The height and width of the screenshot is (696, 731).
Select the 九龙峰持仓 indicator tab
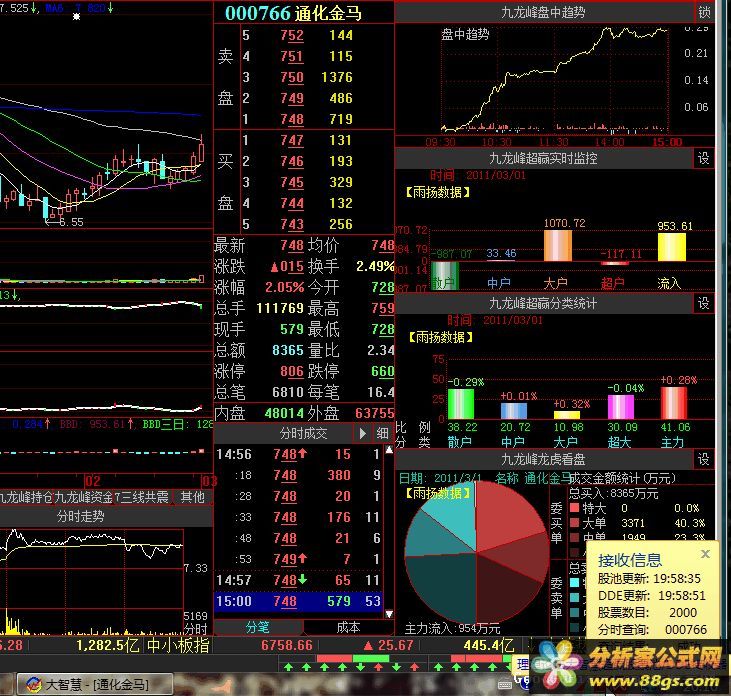[27, 497]
